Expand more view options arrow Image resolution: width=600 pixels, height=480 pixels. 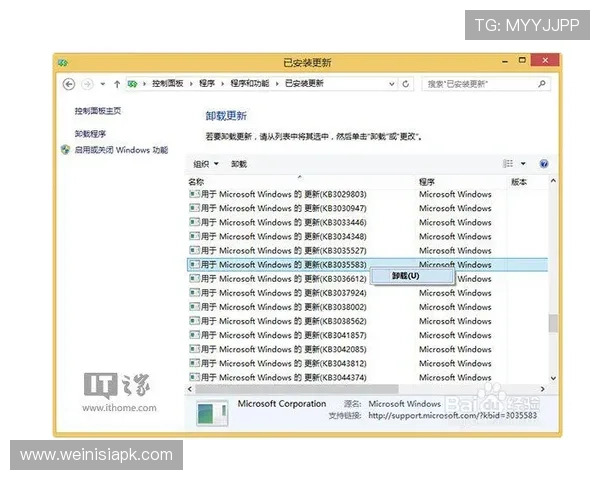[x=523, y=164]
